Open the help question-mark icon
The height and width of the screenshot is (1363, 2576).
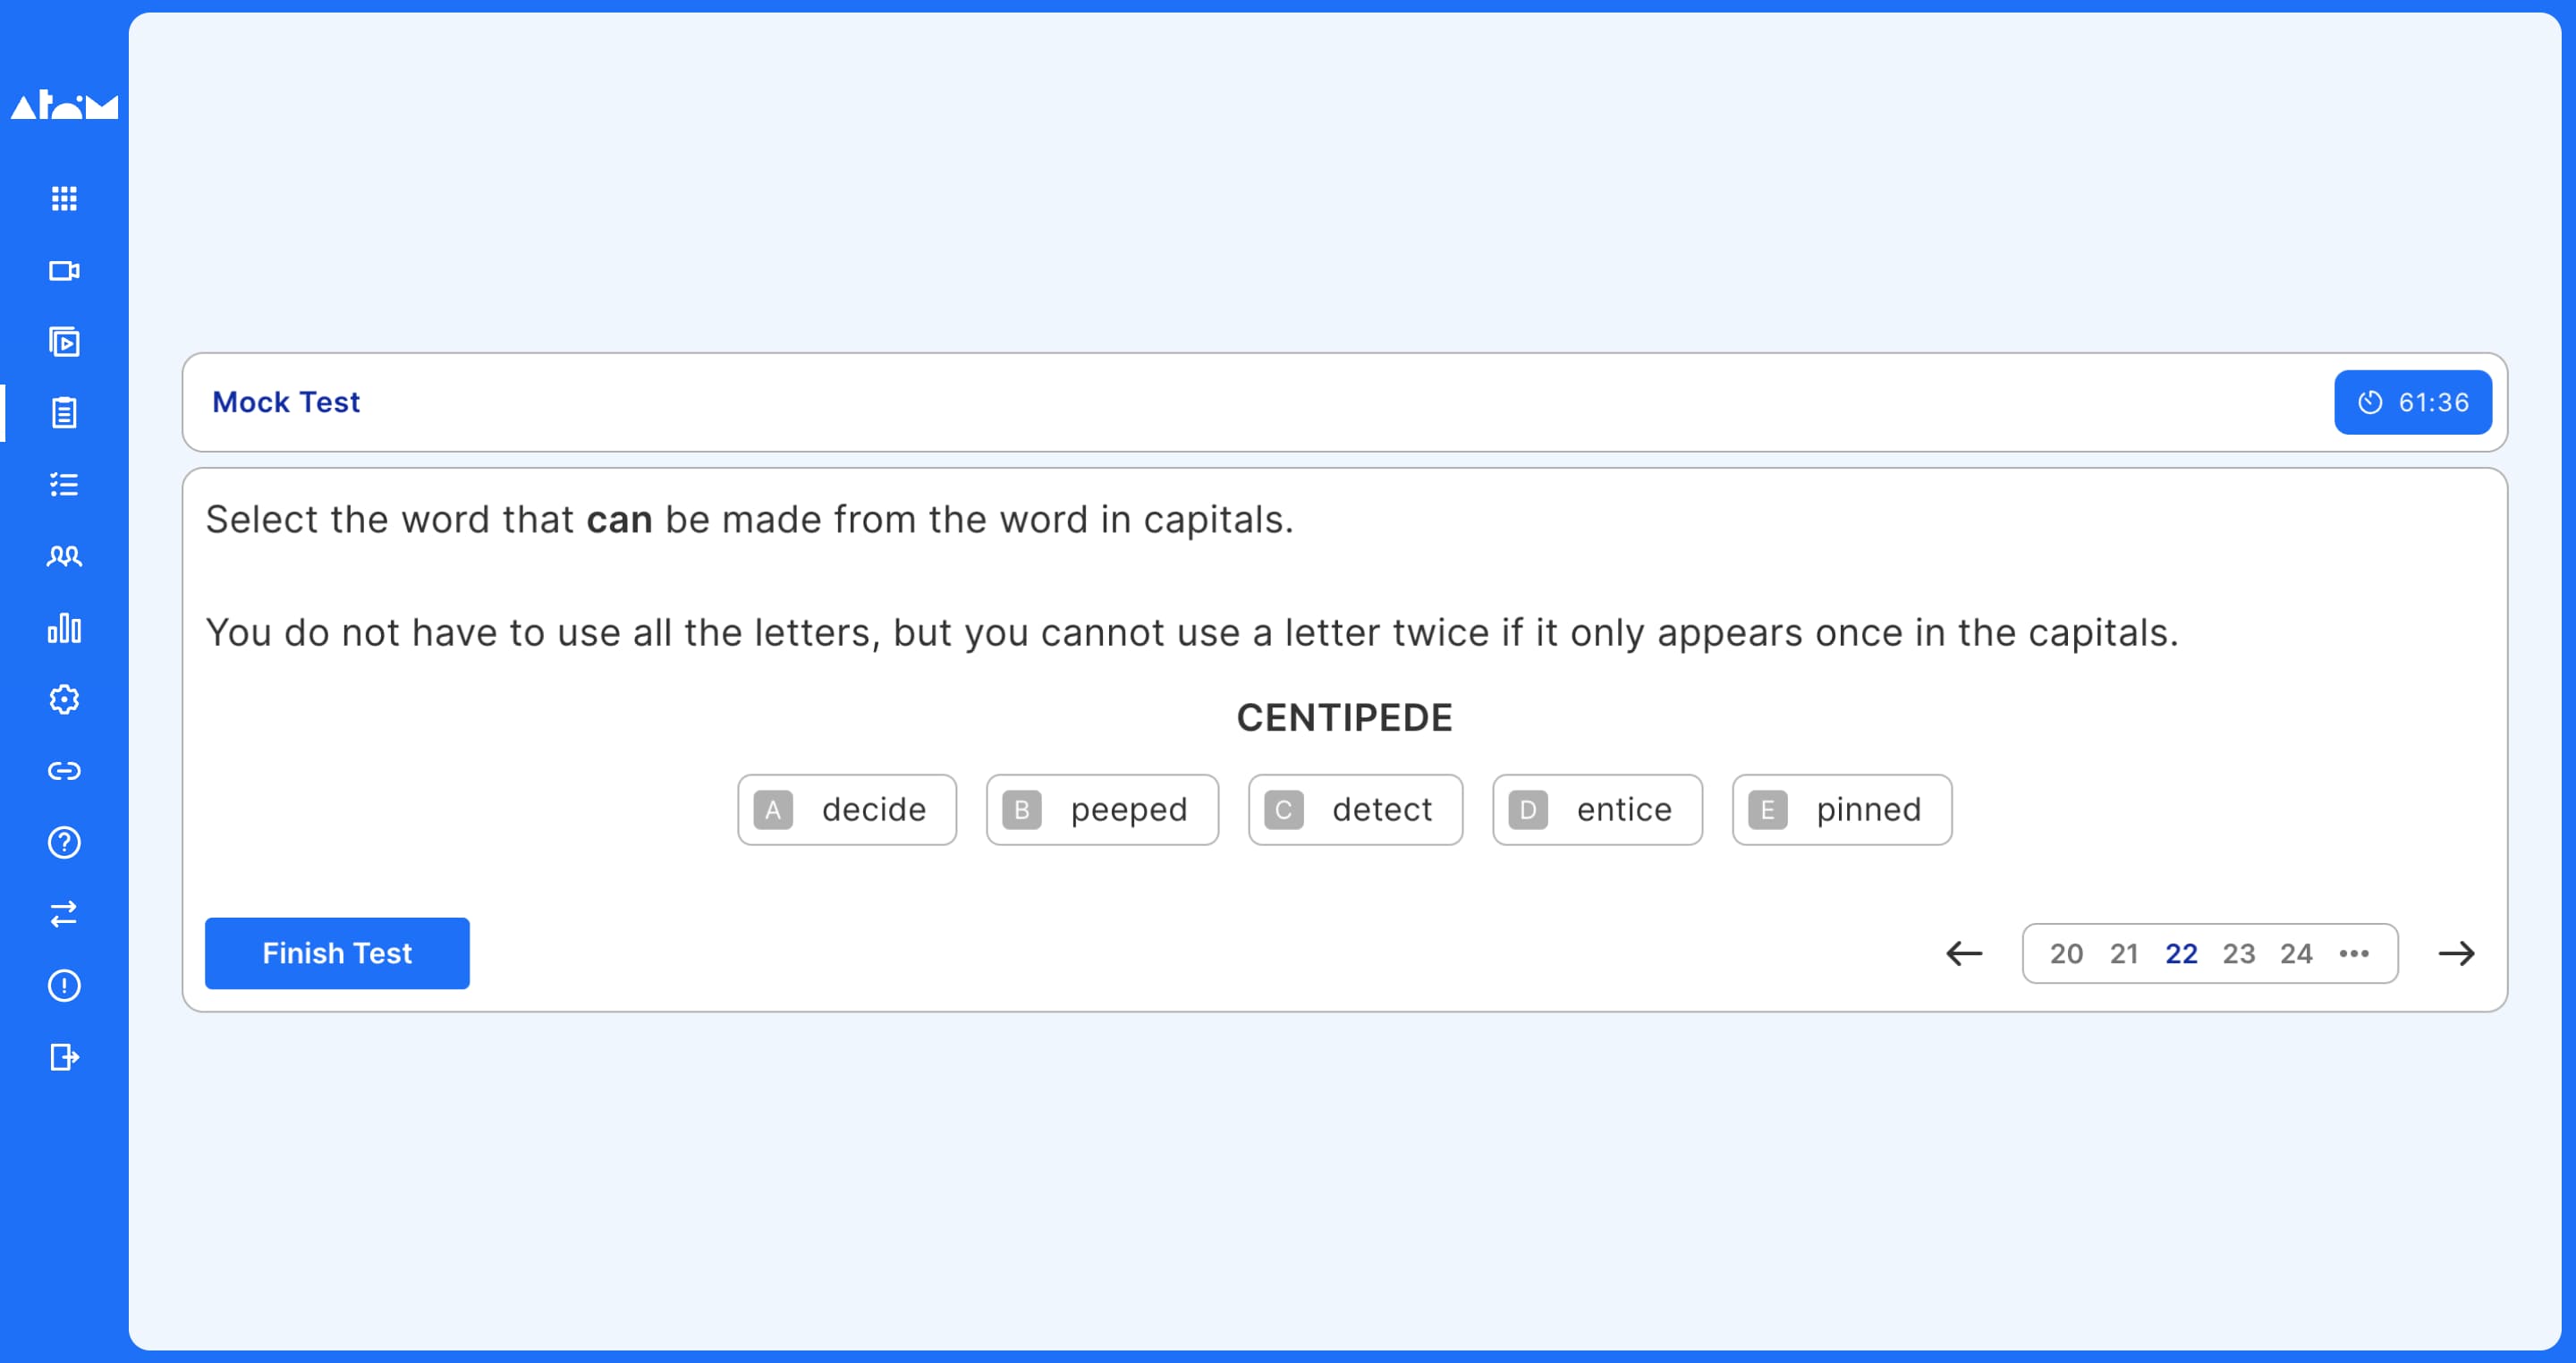pos(63,843)
